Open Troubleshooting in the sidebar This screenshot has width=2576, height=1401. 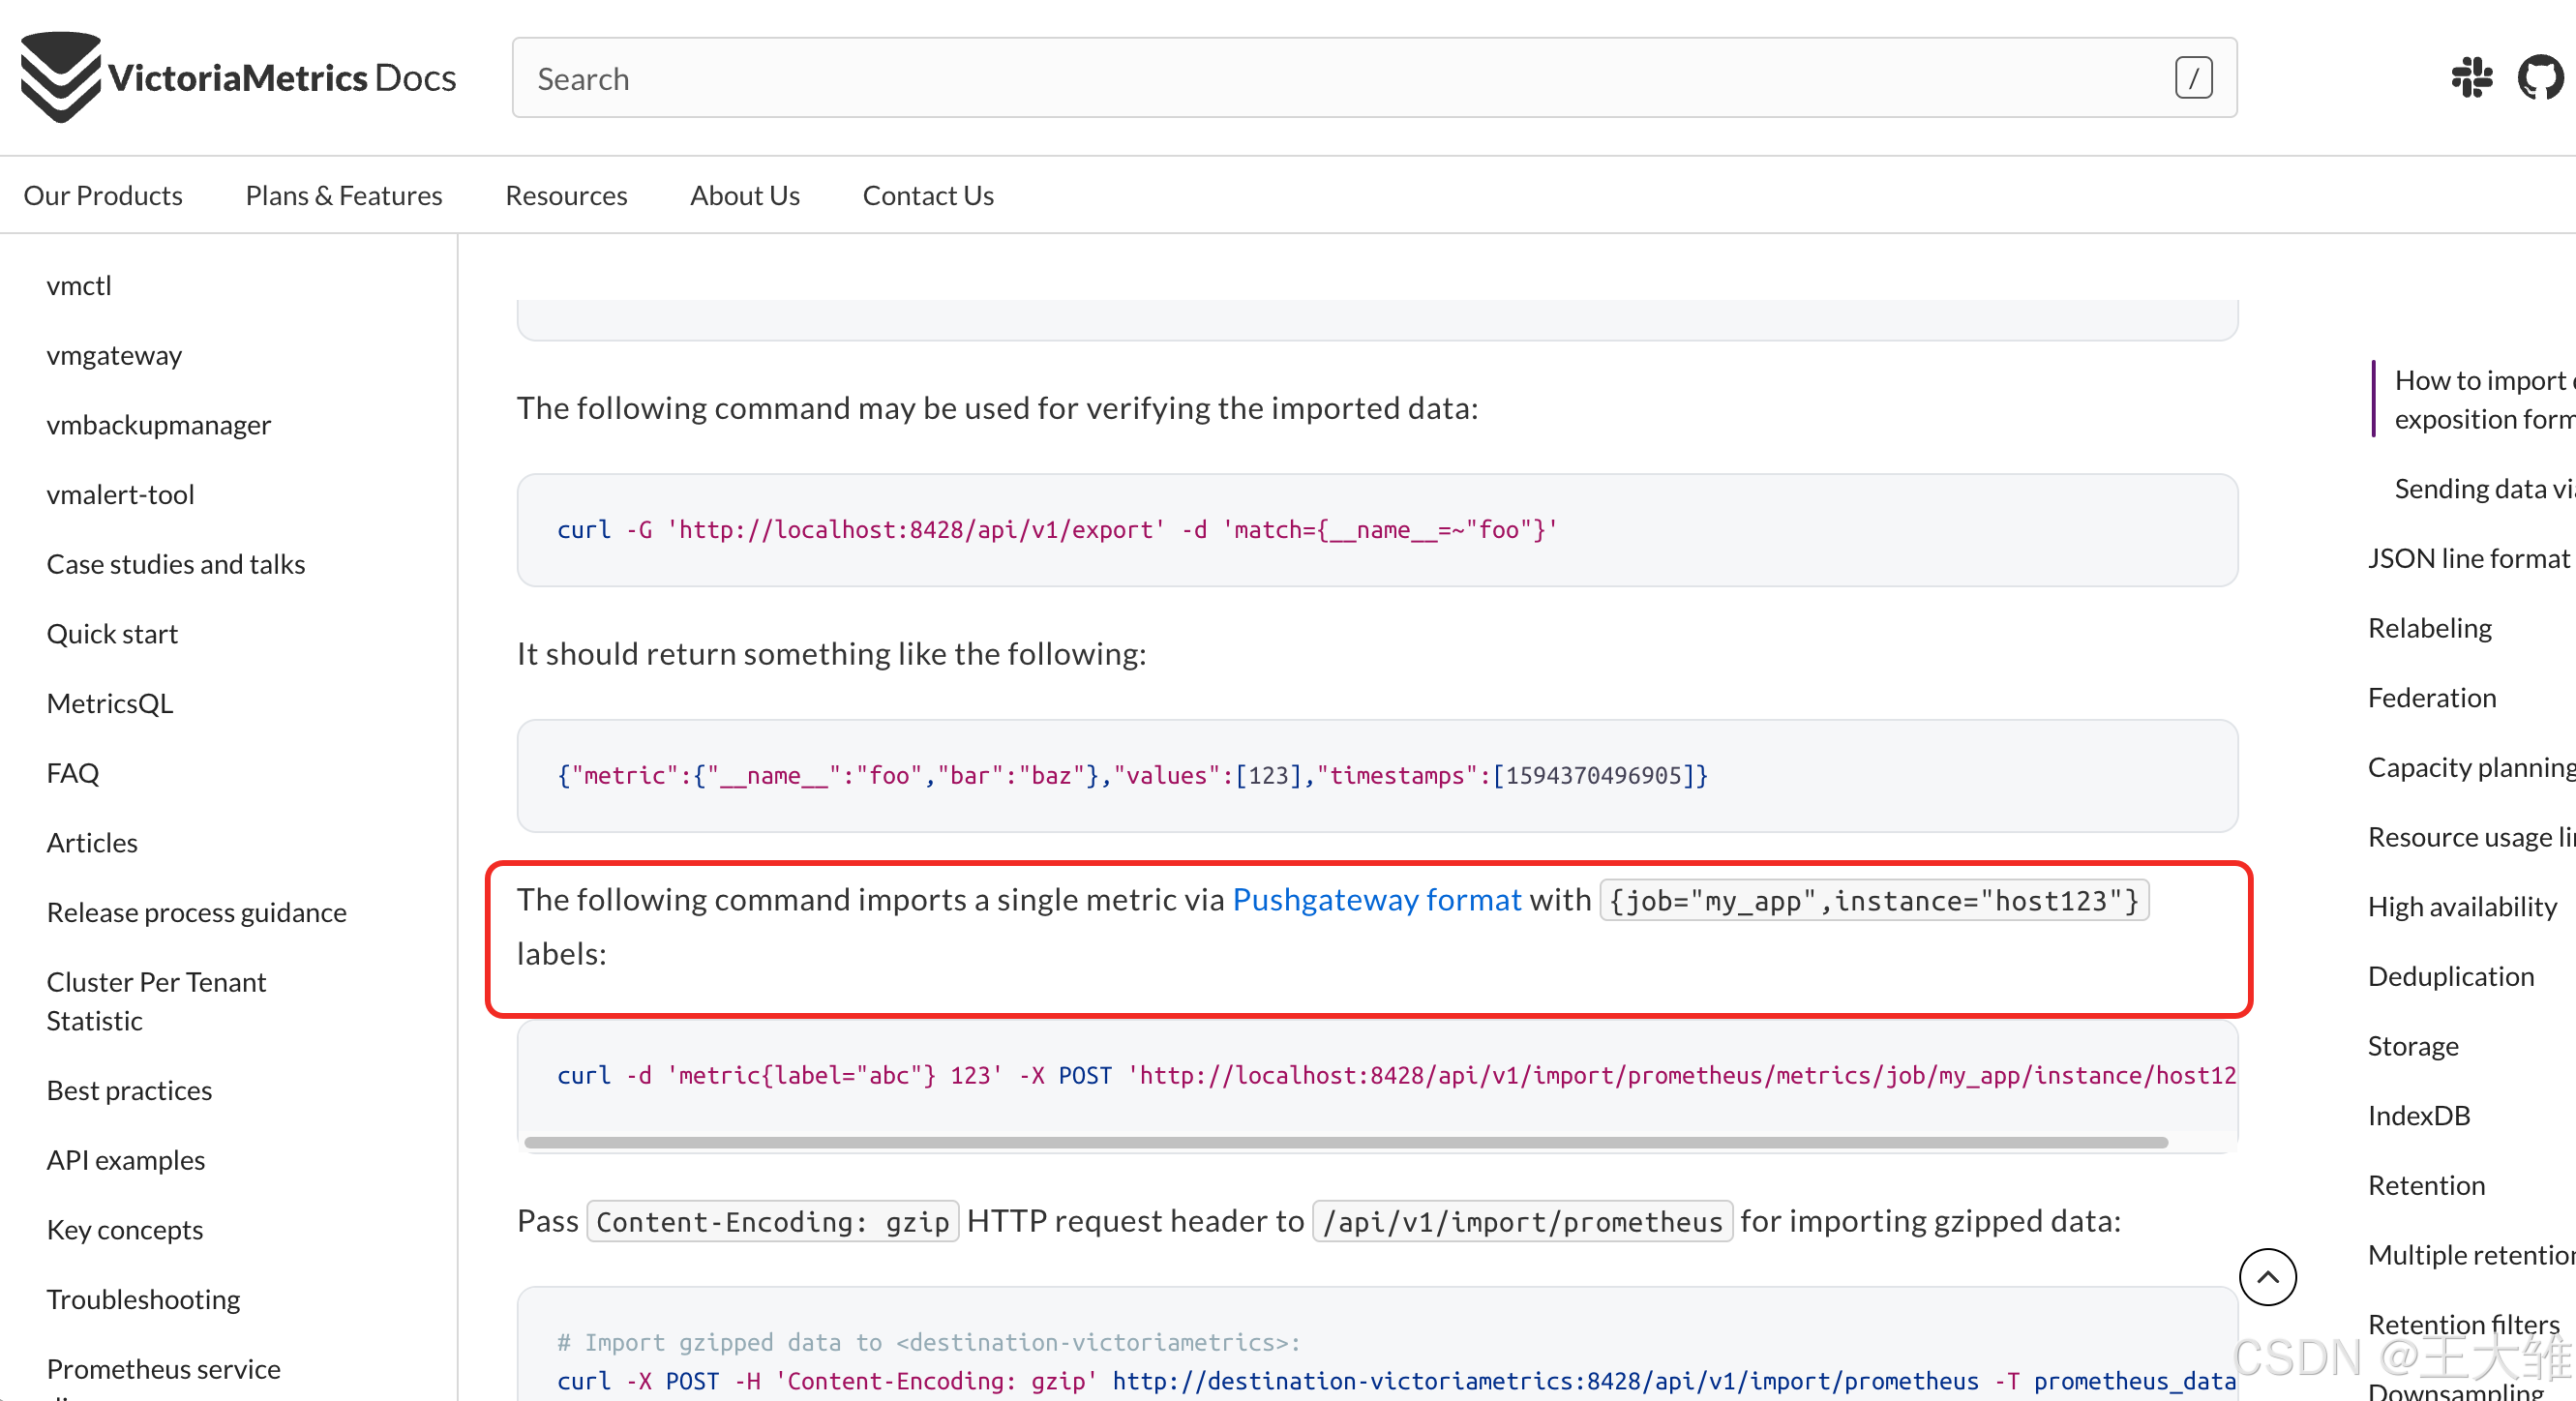click(x=143, y=1298)
